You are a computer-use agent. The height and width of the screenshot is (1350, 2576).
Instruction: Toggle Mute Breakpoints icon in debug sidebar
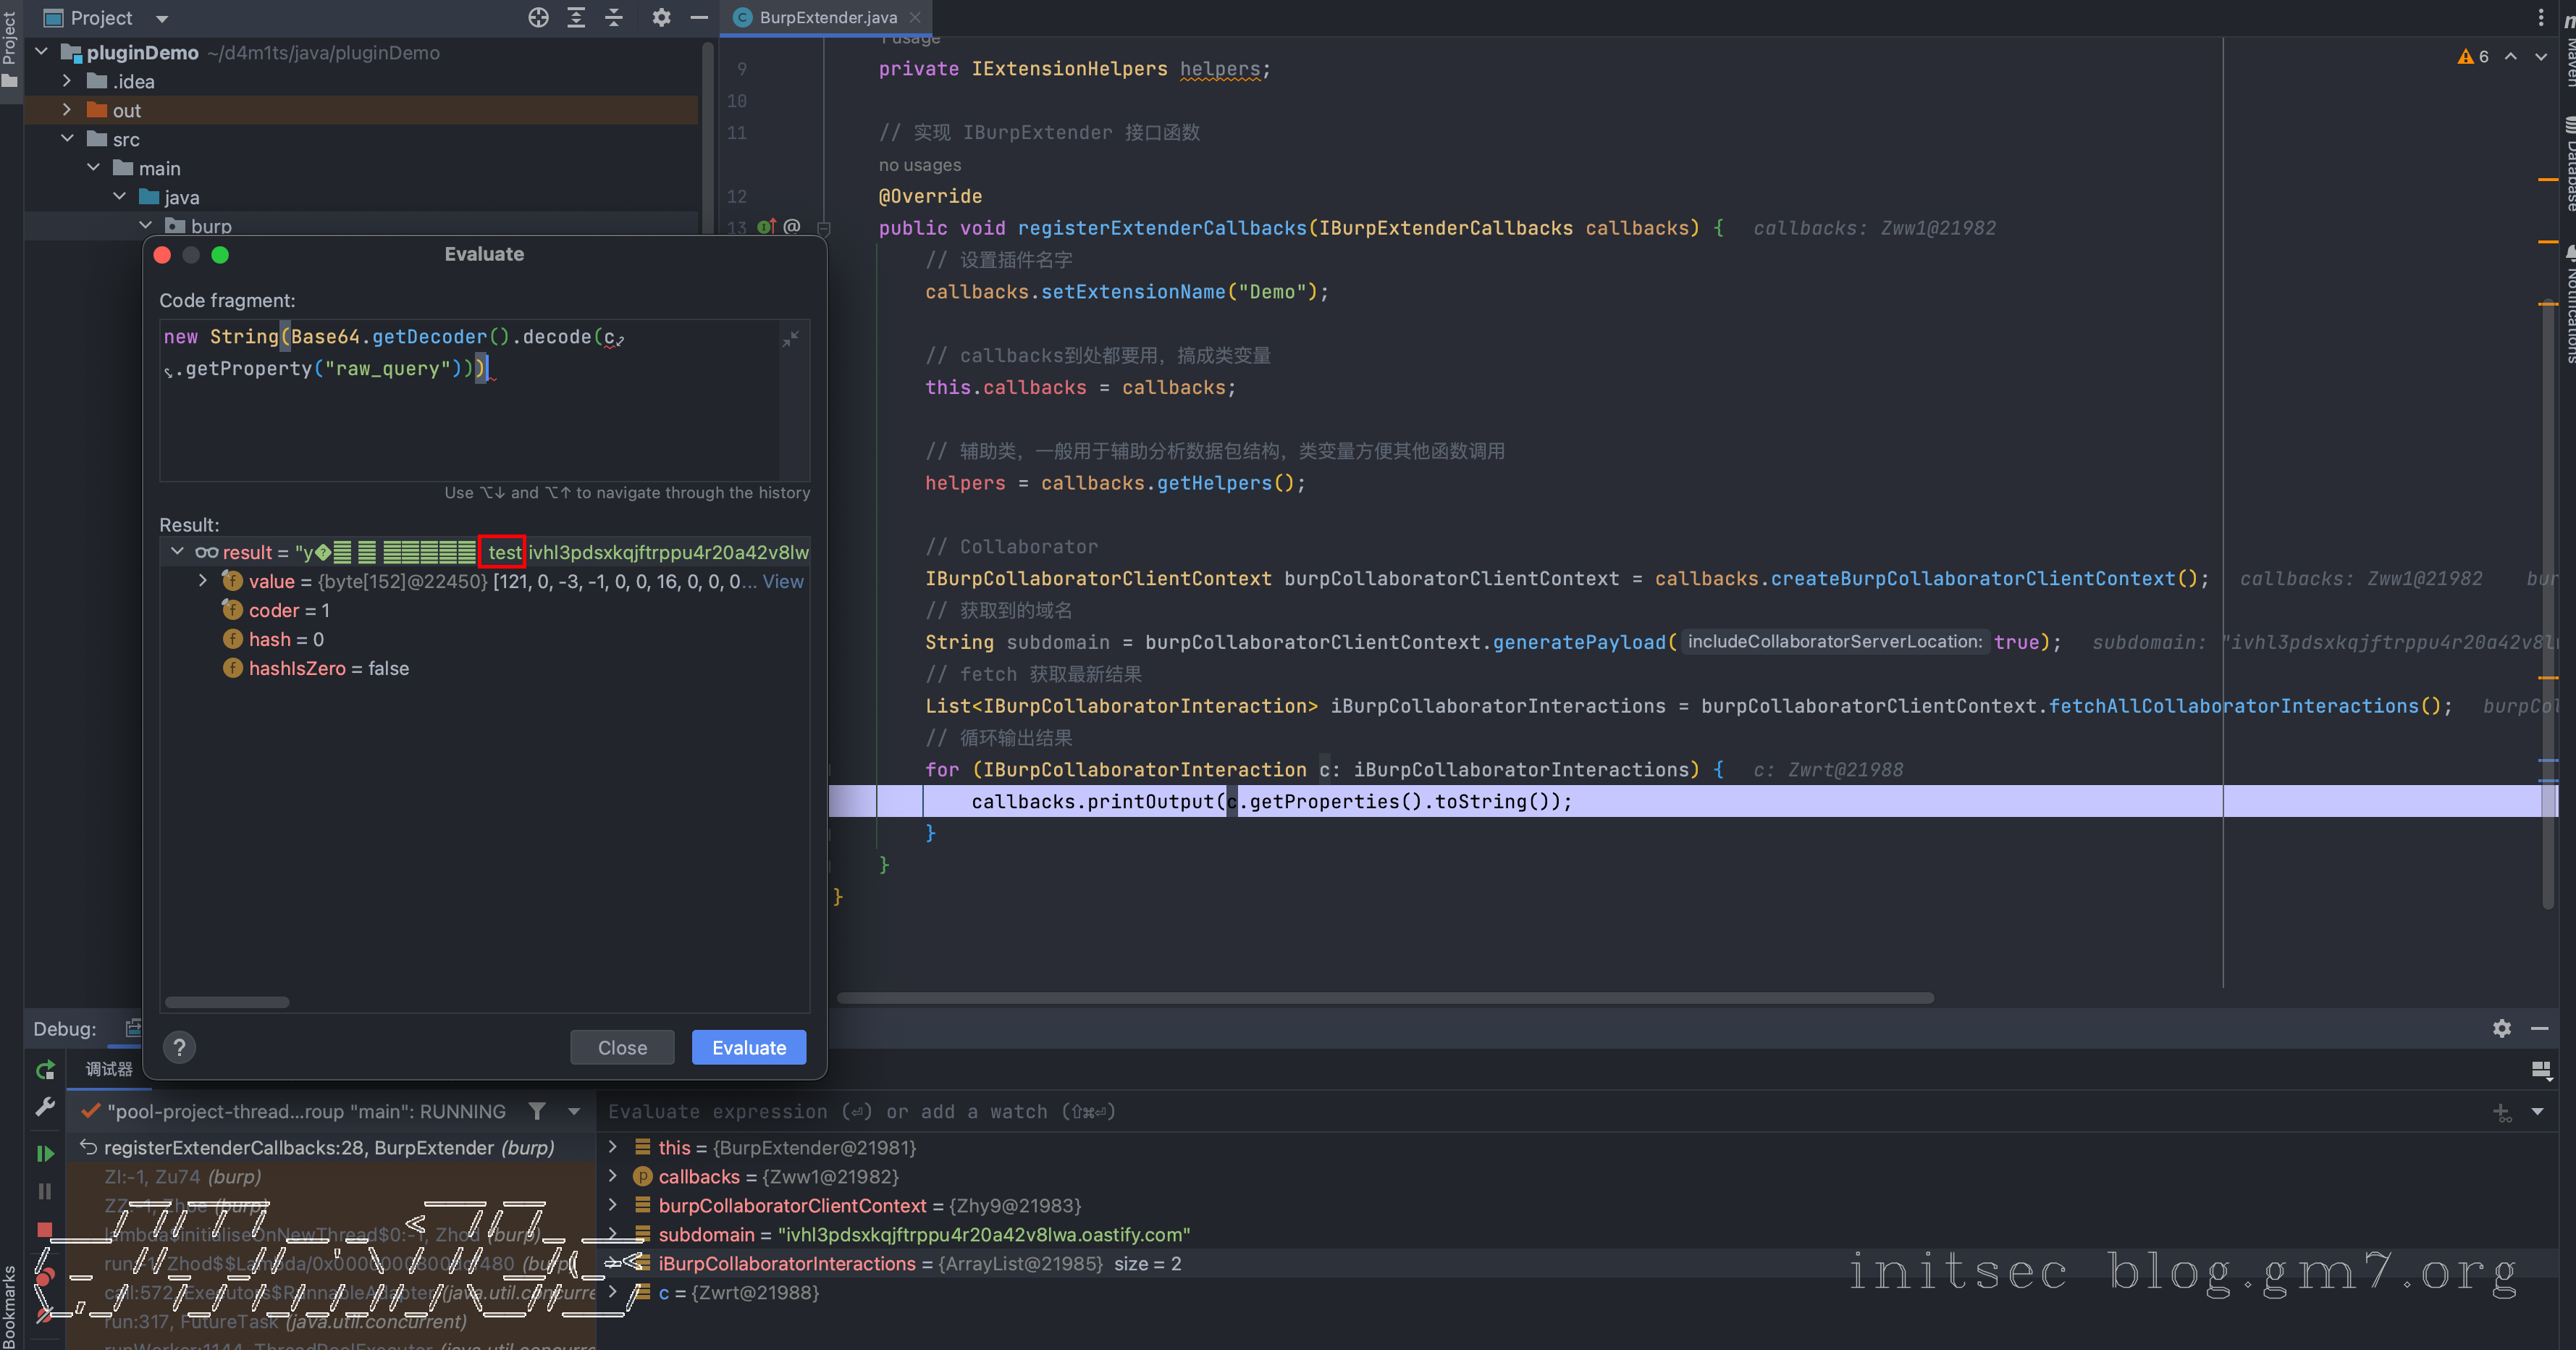(x=45, y=1315)
